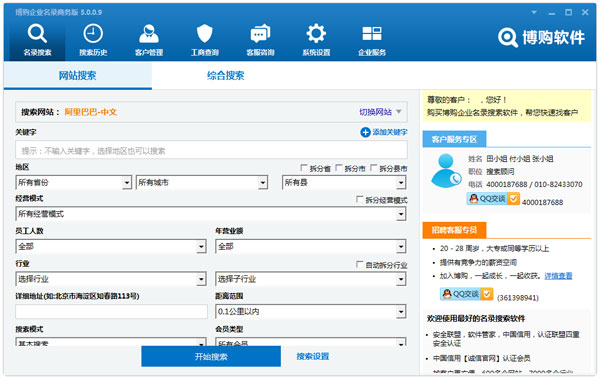Expand the 所有省份 dropdown
600x378 pixels.
click(x=127, y=183)
